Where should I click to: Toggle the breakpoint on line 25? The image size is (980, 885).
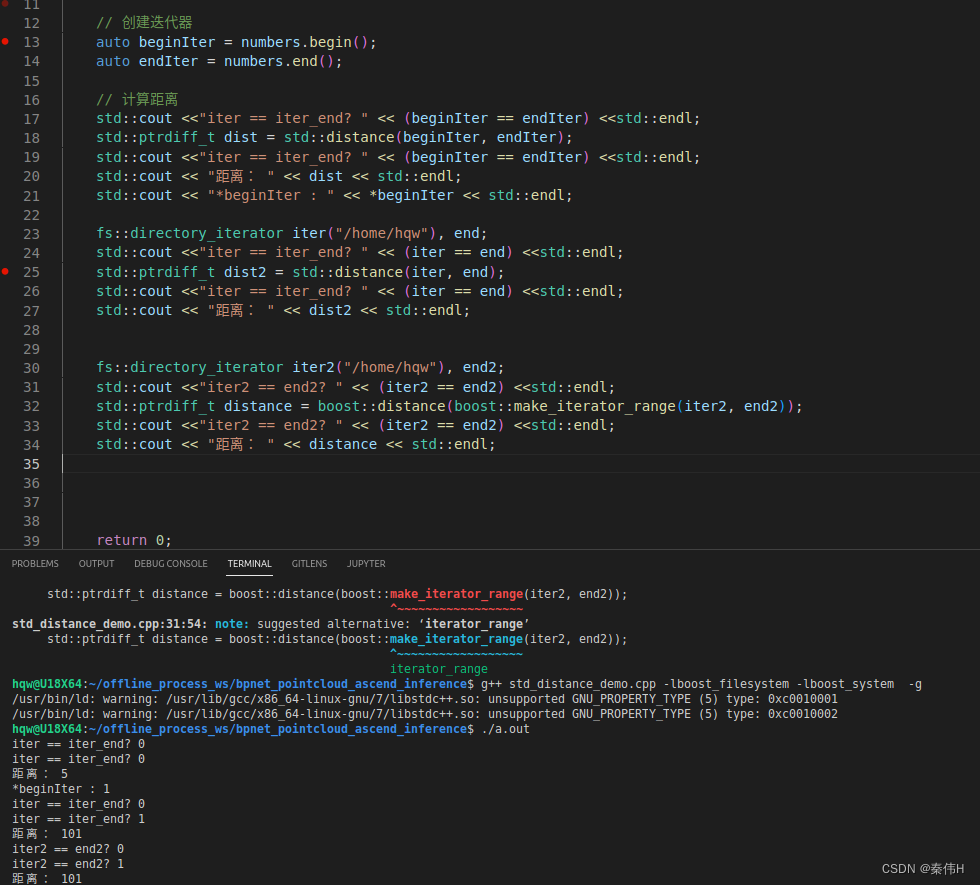pos(5,271)
